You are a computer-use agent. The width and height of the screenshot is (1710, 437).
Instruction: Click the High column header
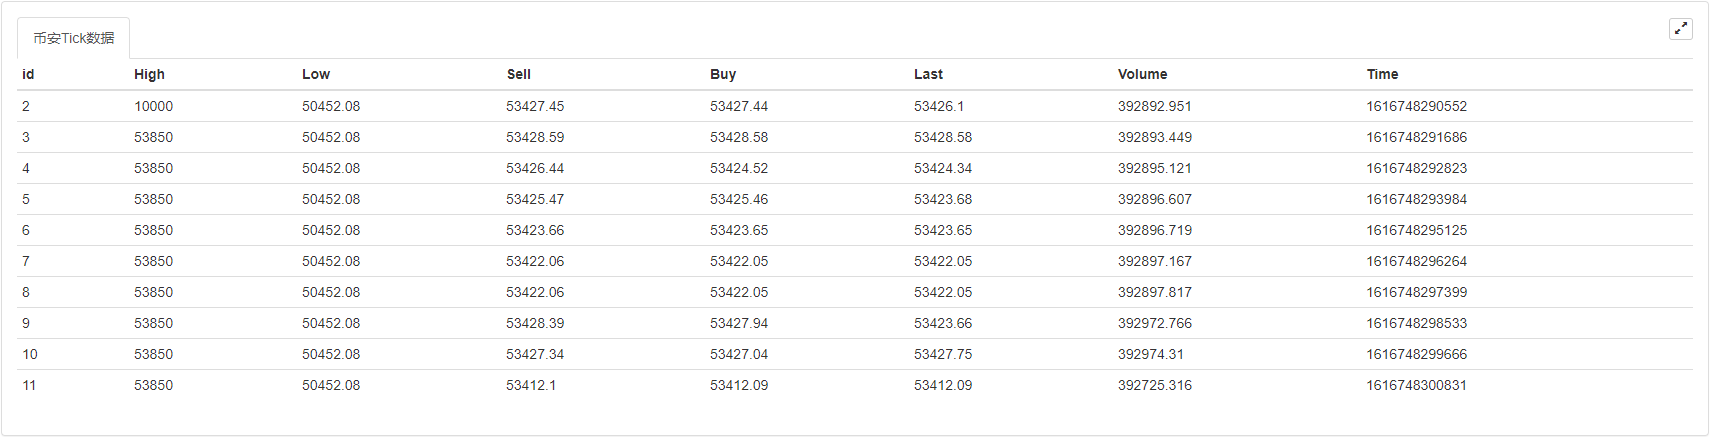[x=149, y=74]
